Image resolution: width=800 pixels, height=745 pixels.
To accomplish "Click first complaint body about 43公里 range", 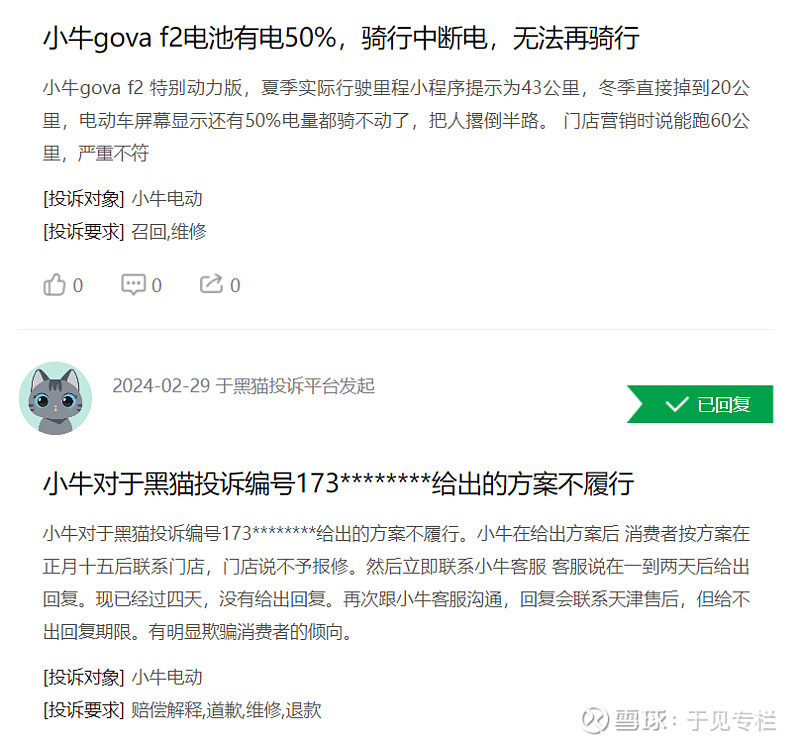I will (396, 120).
